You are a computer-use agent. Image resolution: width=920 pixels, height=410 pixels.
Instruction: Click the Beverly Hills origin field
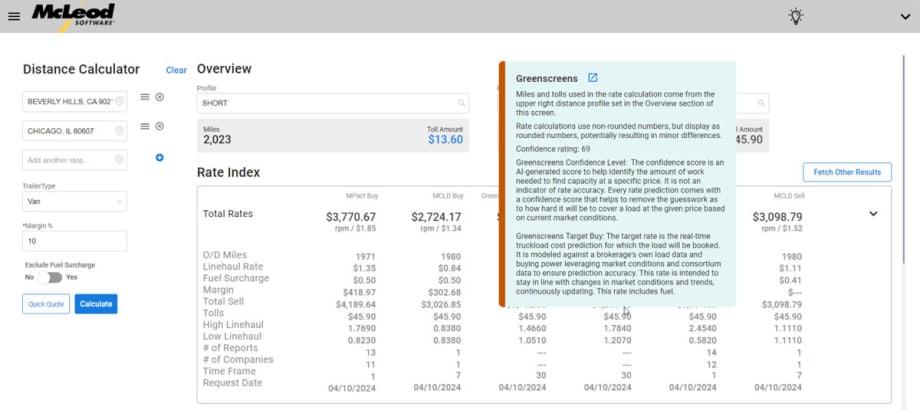(x=75, y=101)
